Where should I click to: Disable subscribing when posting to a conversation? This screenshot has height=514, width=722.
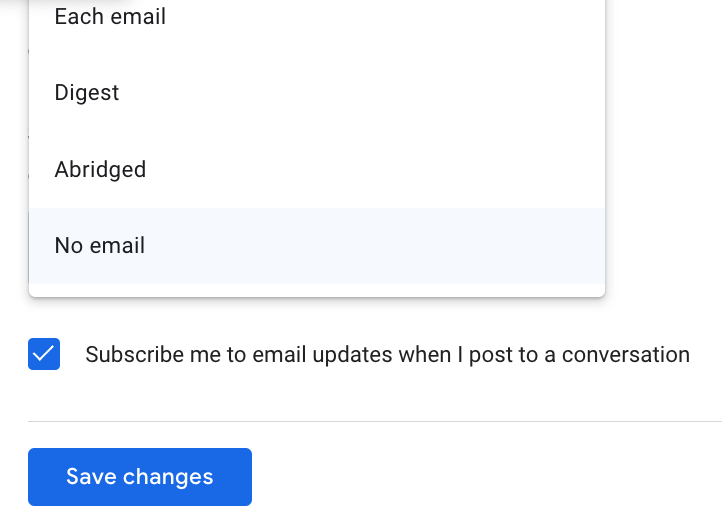(x=44, y=354)
